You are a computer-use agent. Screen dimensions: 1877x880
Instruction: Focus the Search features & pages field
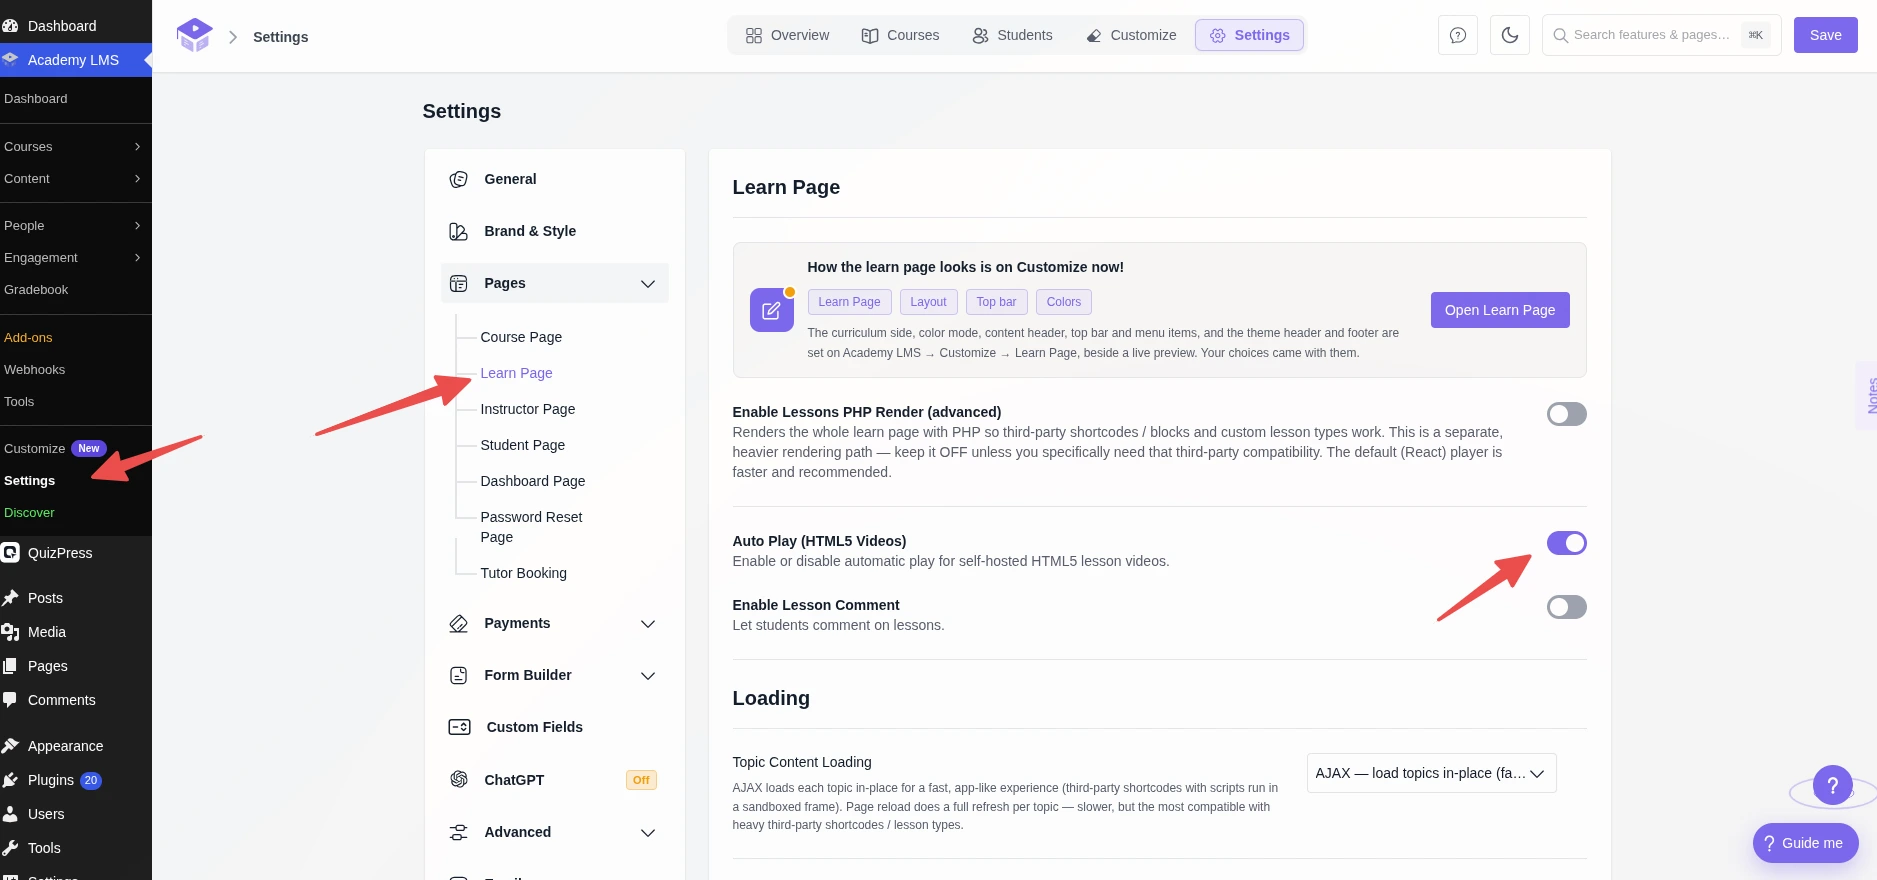pos(1661,35)
